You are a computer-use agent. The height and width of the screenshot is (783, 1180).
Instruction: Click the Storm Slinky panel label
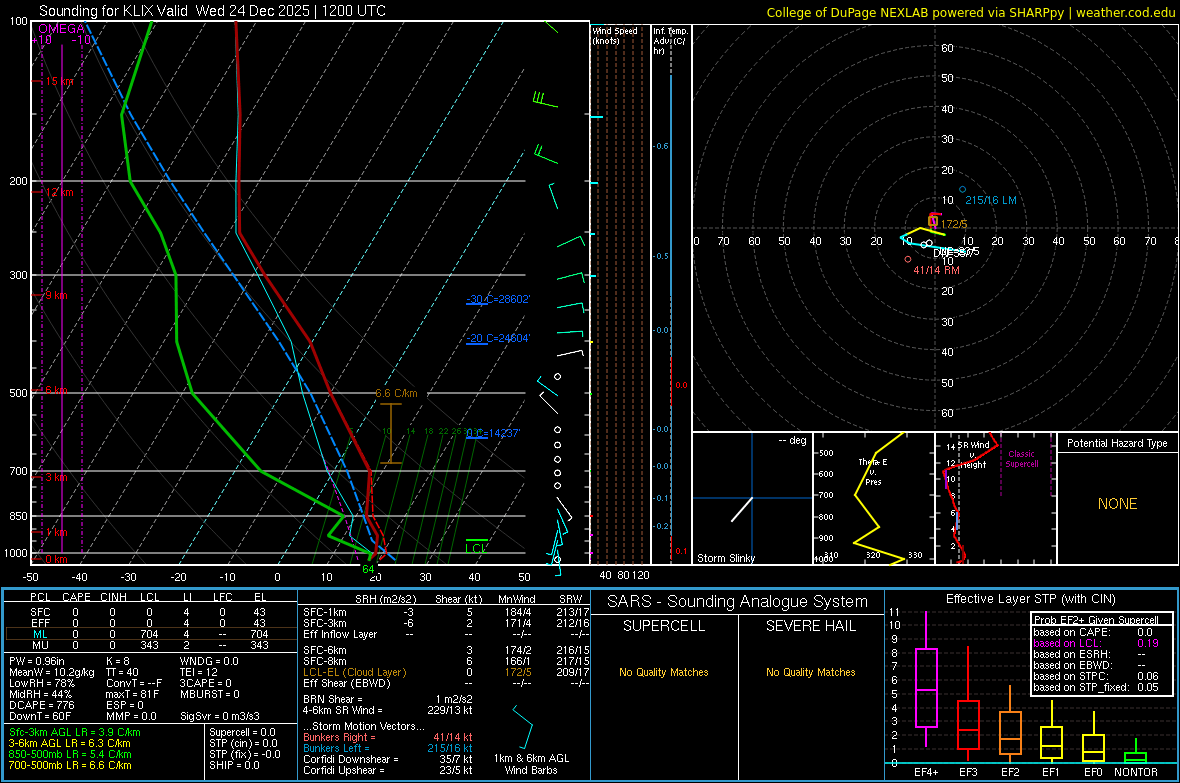pos(725,558)
